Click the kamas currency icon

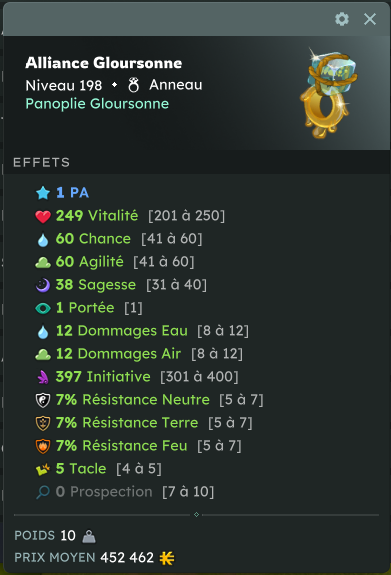tap(167, 558)
